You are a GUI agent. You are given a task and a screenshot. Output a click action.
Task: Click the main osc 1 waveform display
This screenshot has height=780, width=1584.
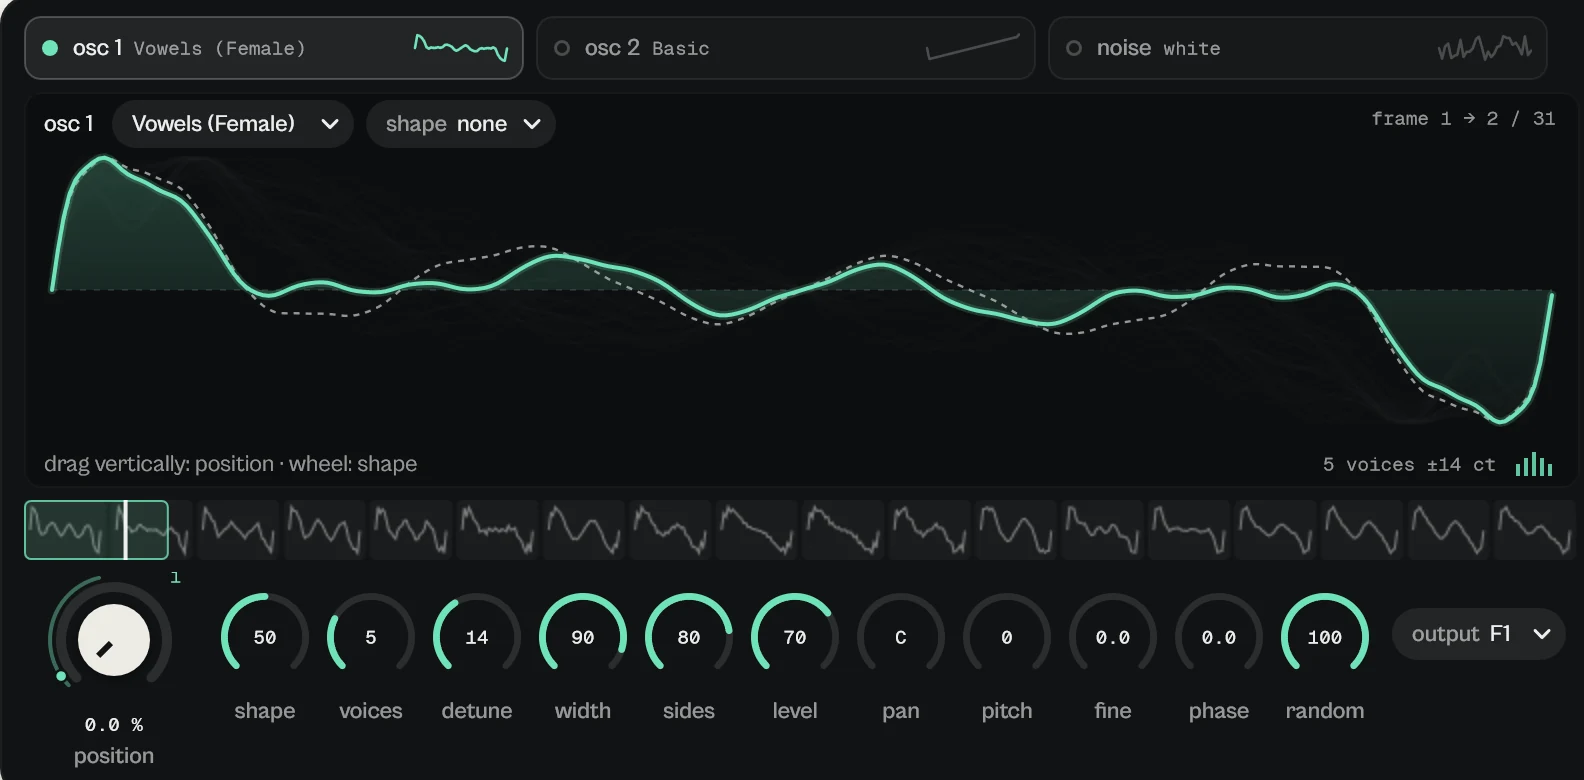tap(802, 290)
